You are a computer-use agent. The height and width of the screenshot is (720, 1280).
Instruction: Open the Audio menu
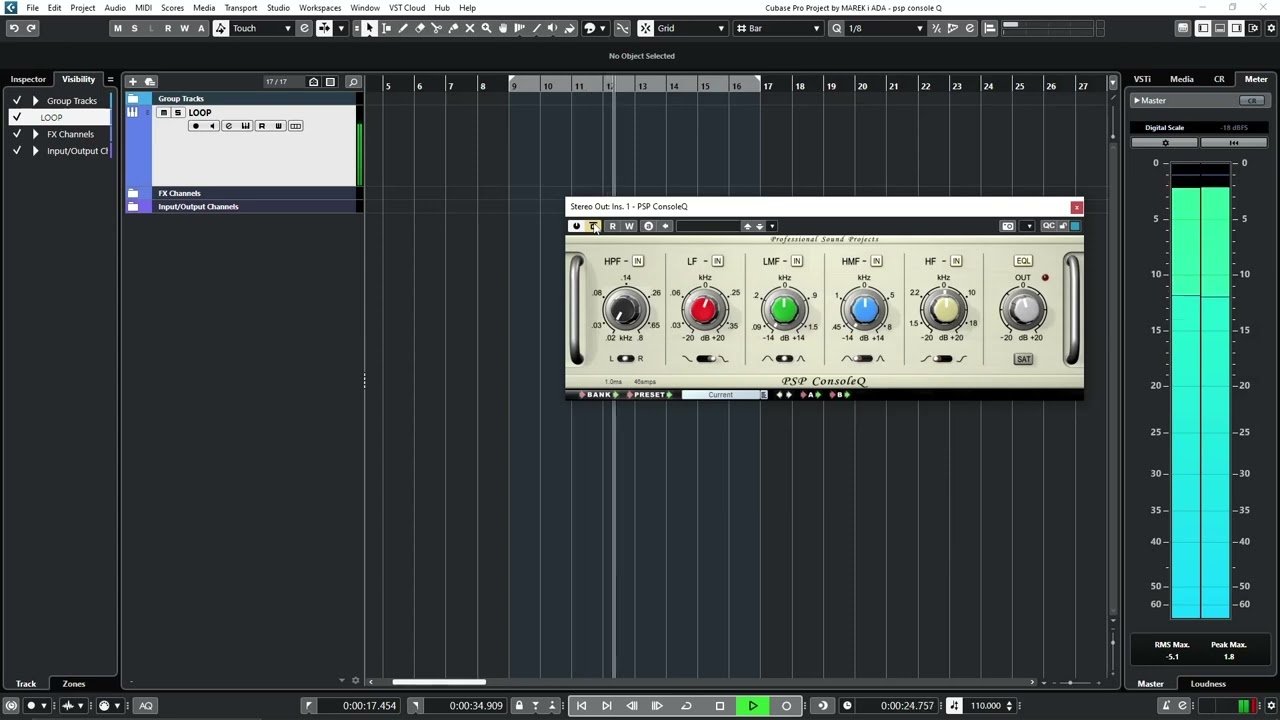click(115, 8)
